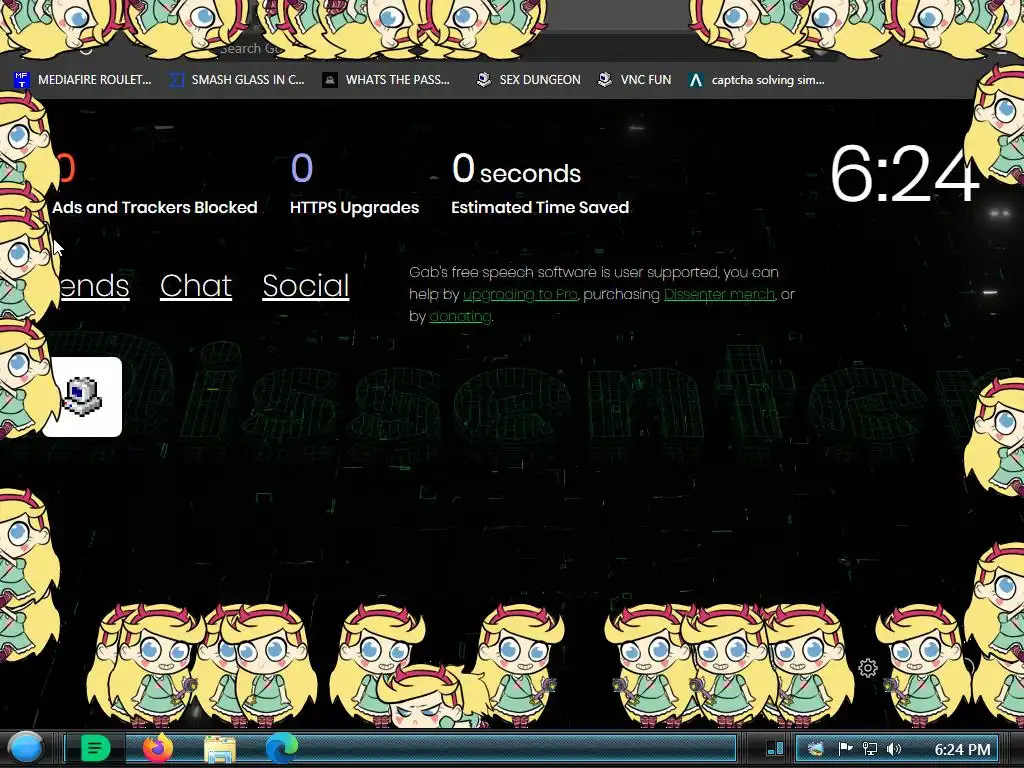Open the volume speaker tray icon
This screenshot has width=1024, height=768.
894,749
